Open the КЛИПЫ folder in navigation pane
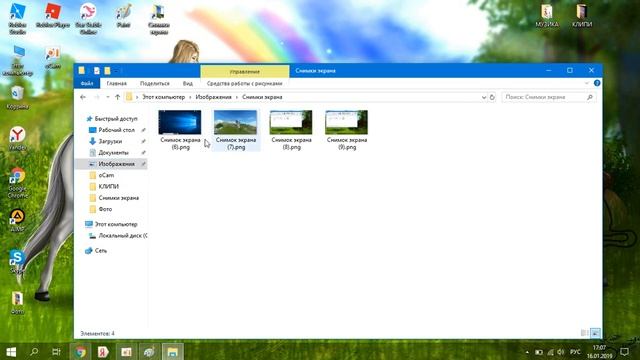The height and width of the screenshot is (360, 640). click(x=108, y=187)
